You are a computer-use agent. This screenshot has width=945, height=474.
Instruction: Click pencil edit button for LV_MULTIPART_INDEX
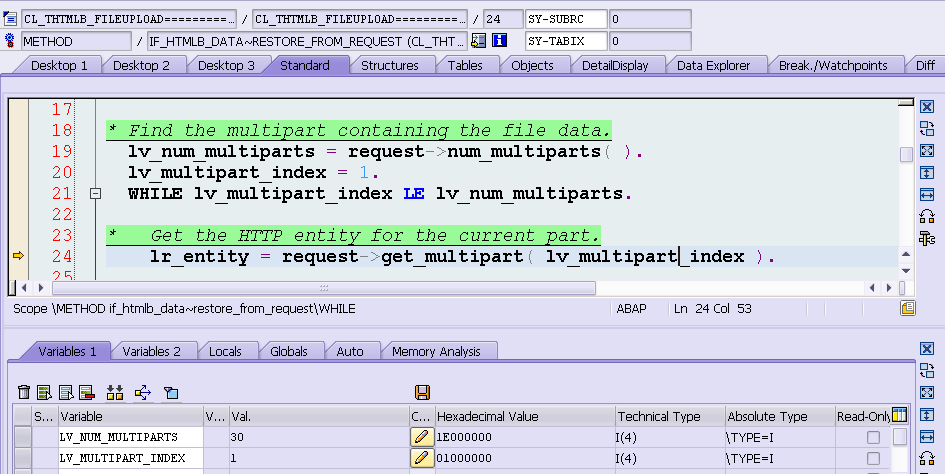coord(422,458)
